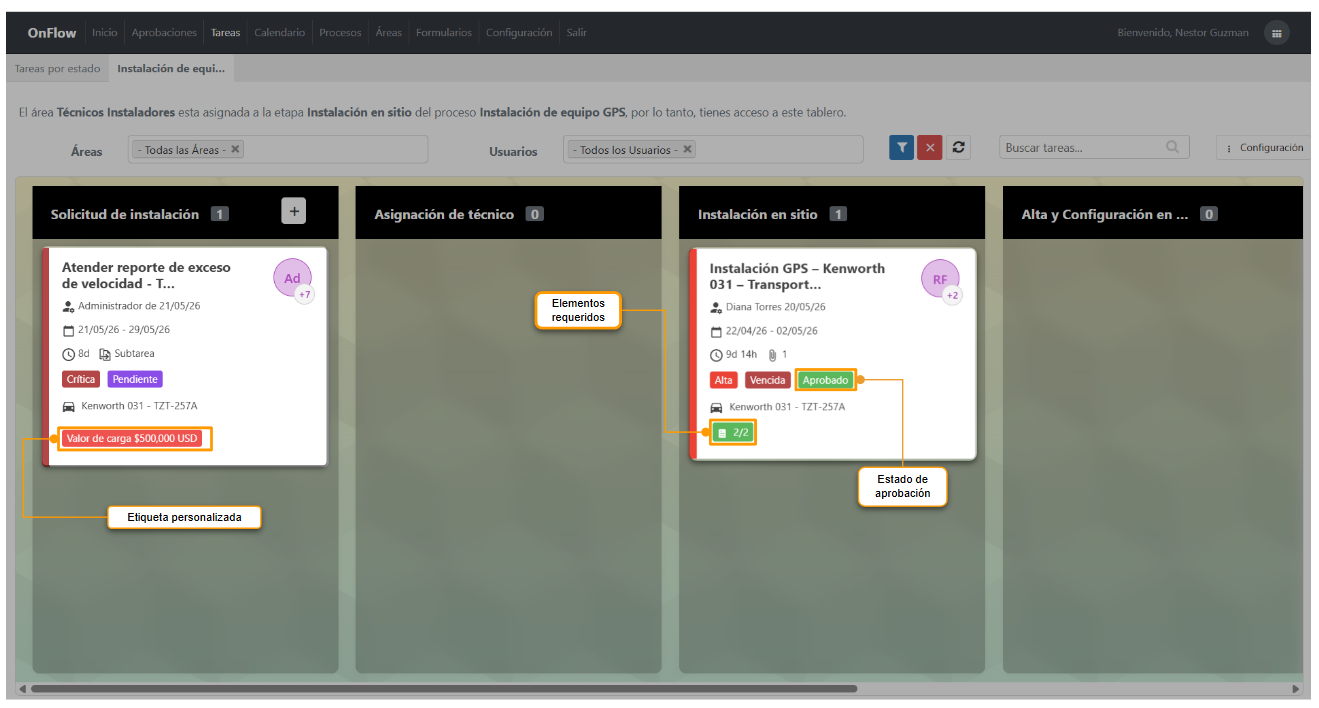Open the 'Instalación GPS – Kenworth 031' card title

point(797,276)
